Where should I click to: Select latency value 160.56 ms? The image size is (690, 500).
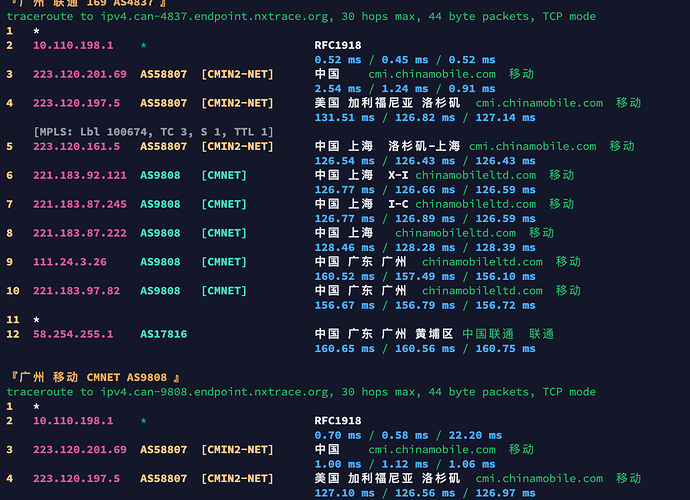(x=425, y=349)
